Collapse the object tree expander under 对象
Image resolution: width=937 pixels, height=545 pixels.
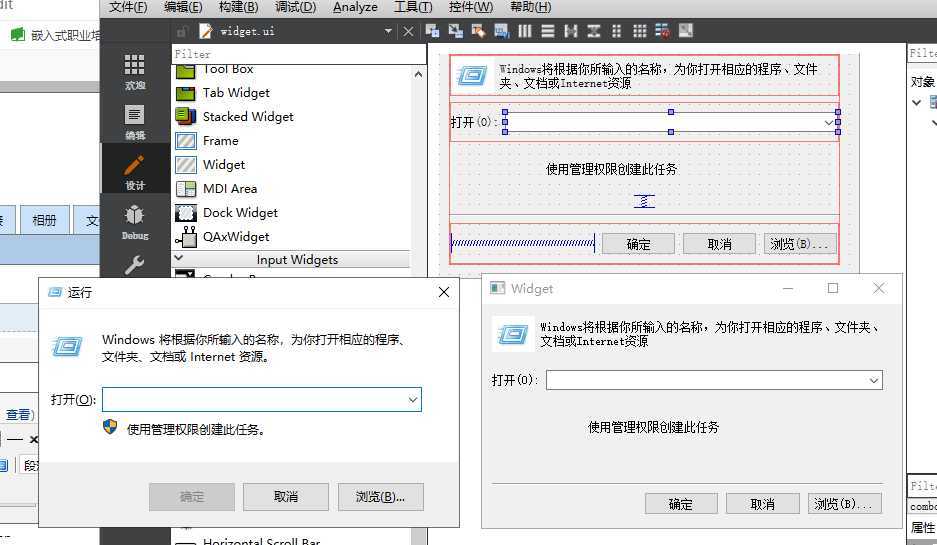coord(917,103)
